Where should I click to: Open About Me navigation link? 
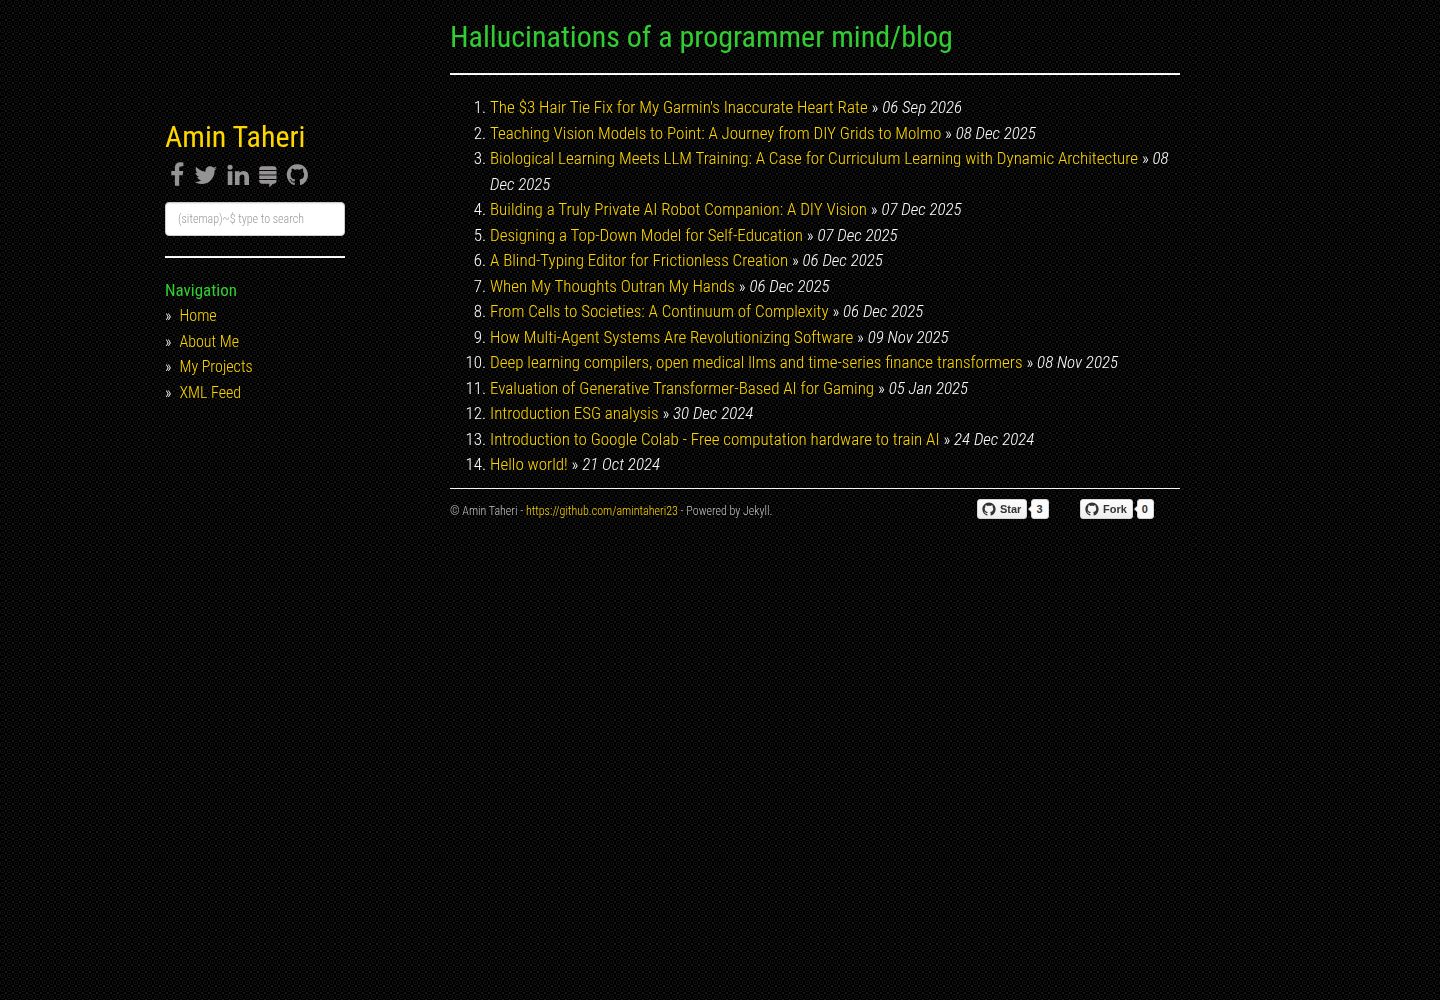click(x=209, y=341)
